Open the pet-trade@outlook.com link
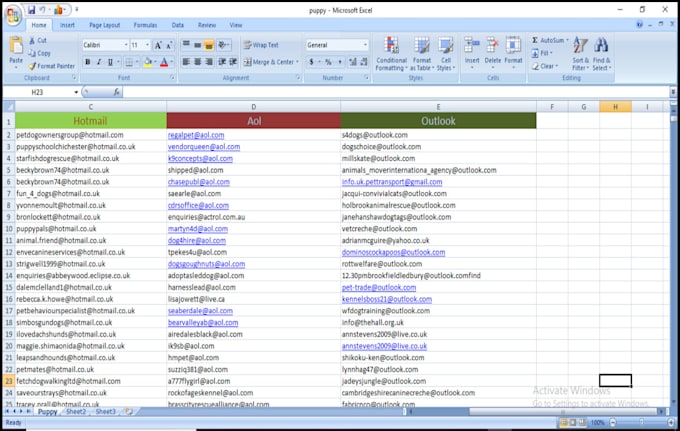 click(x=379, y=287)
